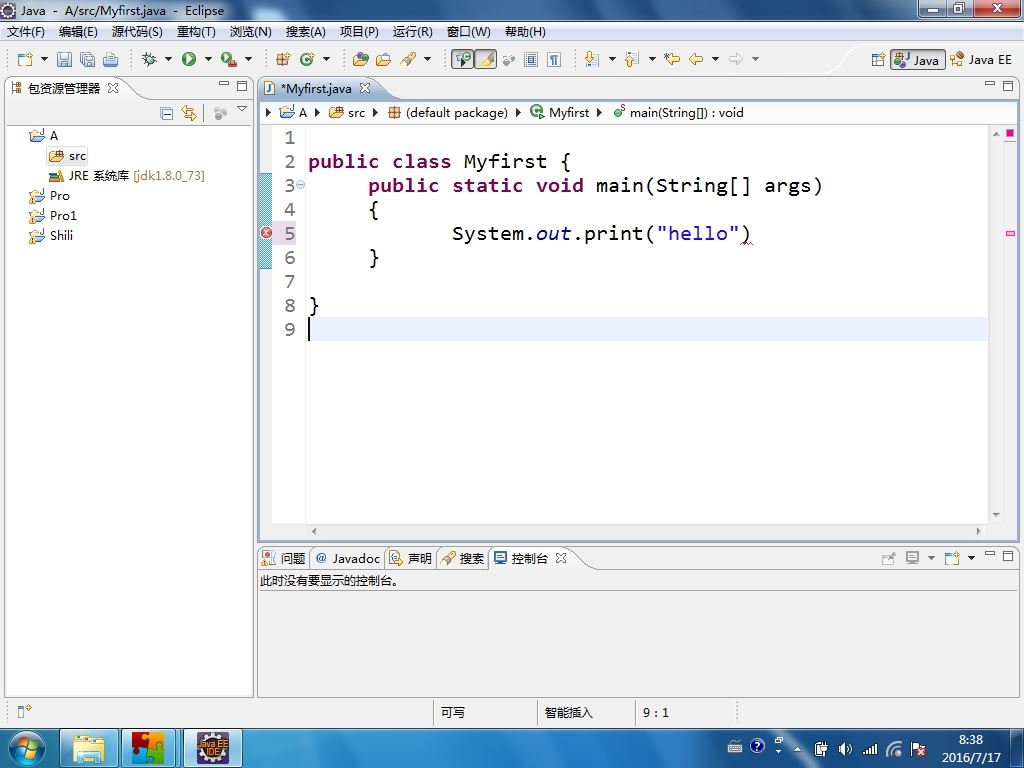Image resolution: width=1024 pixels, height=768 pixels.
Task: Open Previous Annotation dropdown arrow
Action: pos(652,59)
